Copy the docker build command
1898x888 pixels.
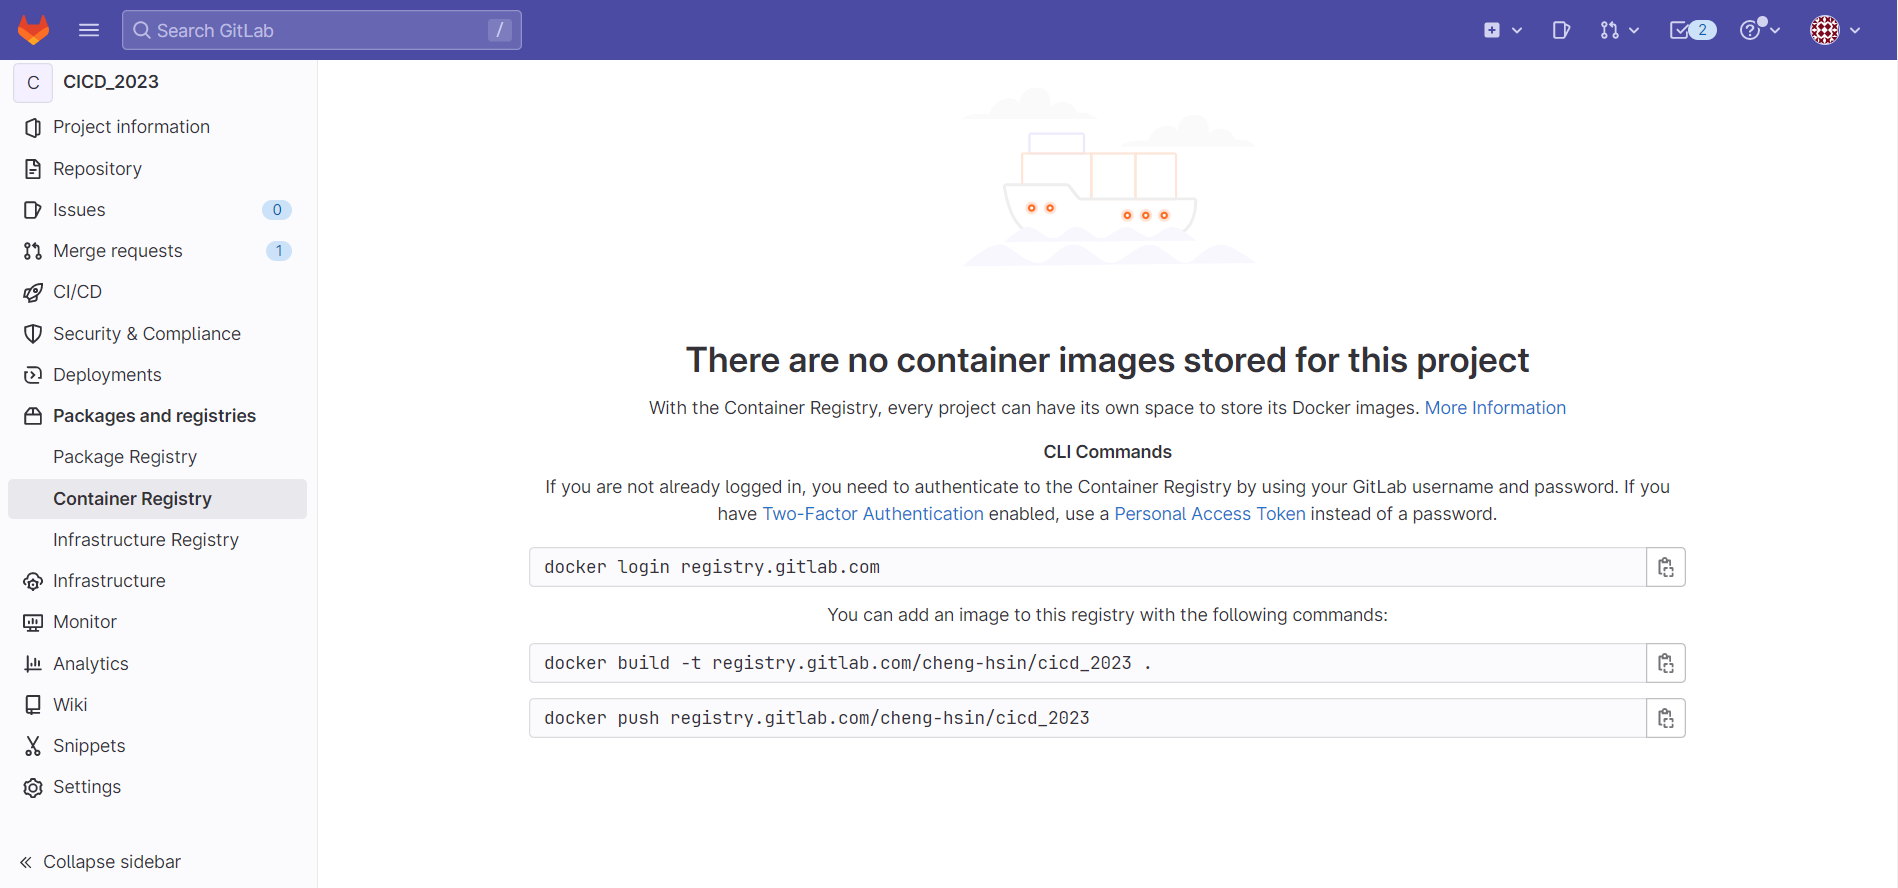point(1665,663)
